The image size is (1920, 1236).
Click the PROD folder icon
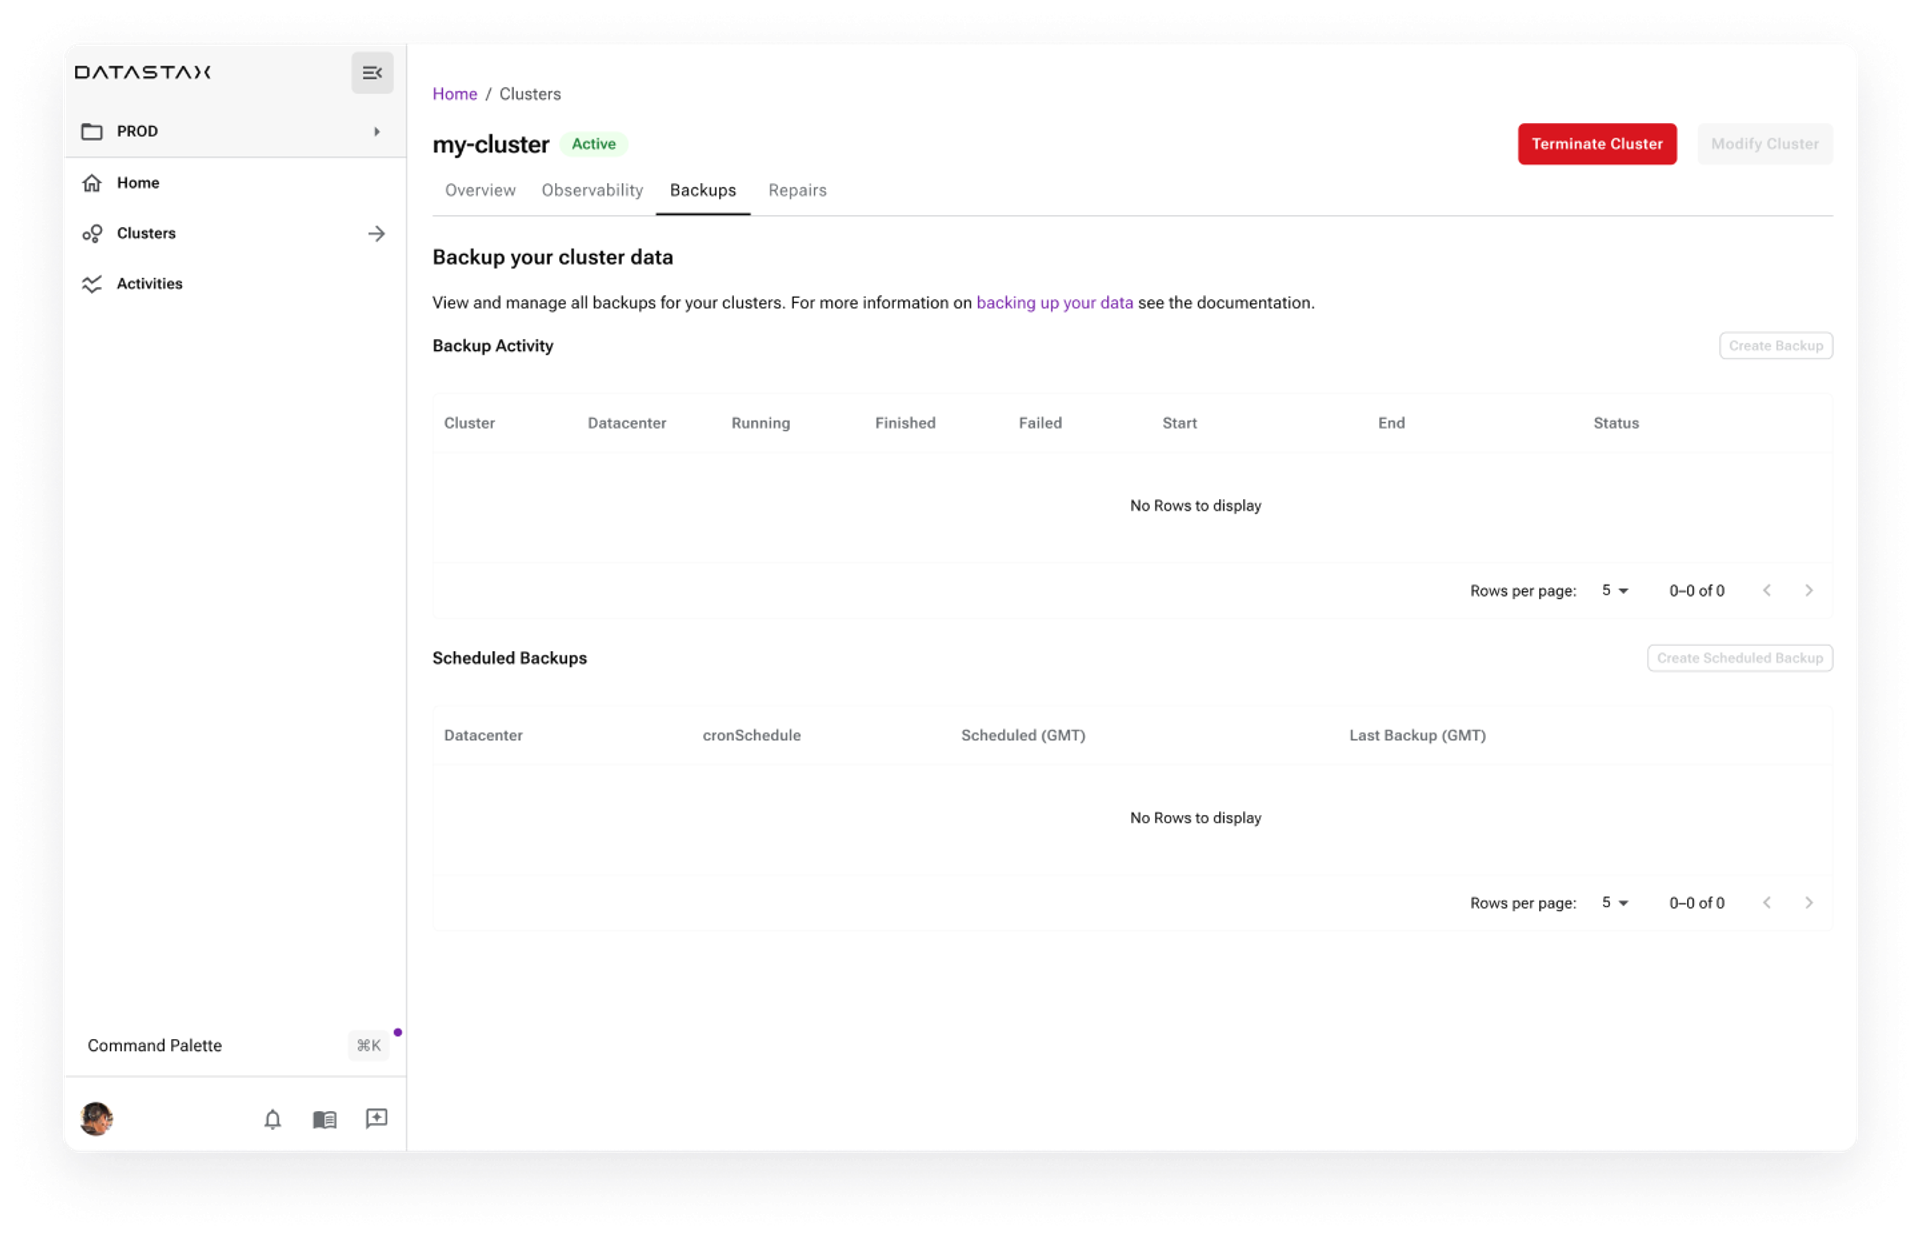coord(94,130)
